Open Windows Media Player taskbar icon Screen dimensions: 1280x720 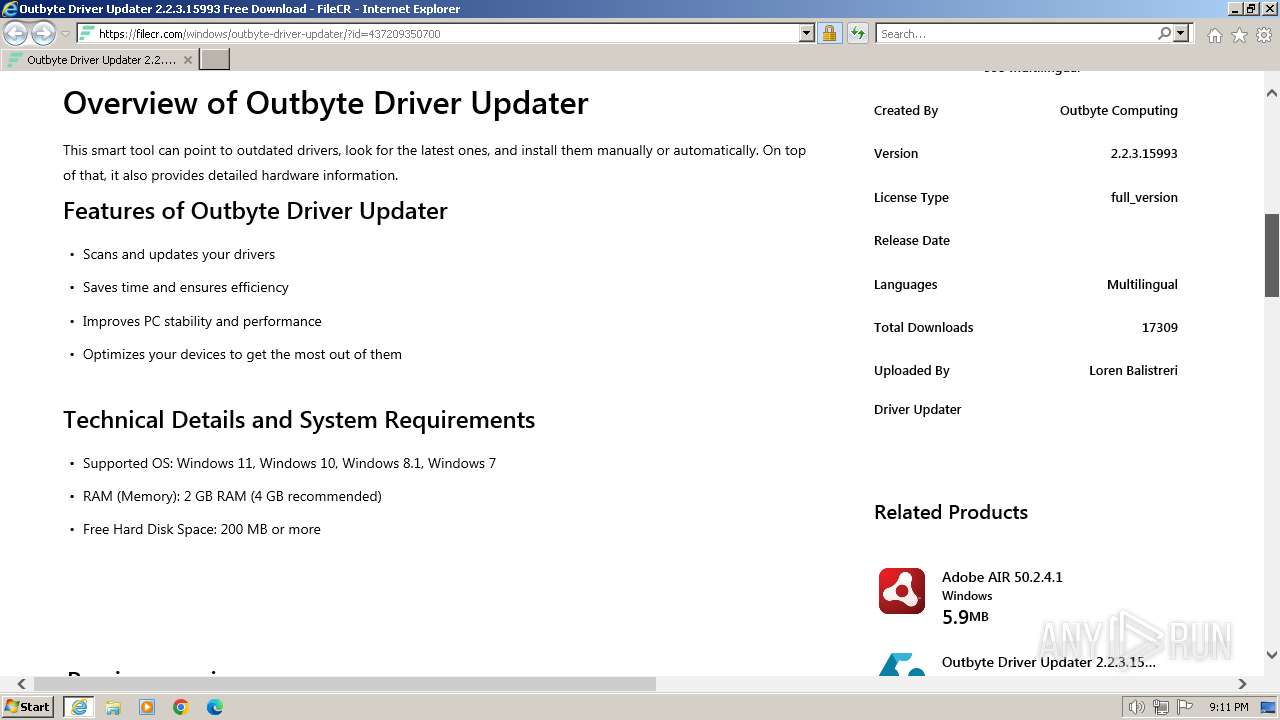(147, 707)
